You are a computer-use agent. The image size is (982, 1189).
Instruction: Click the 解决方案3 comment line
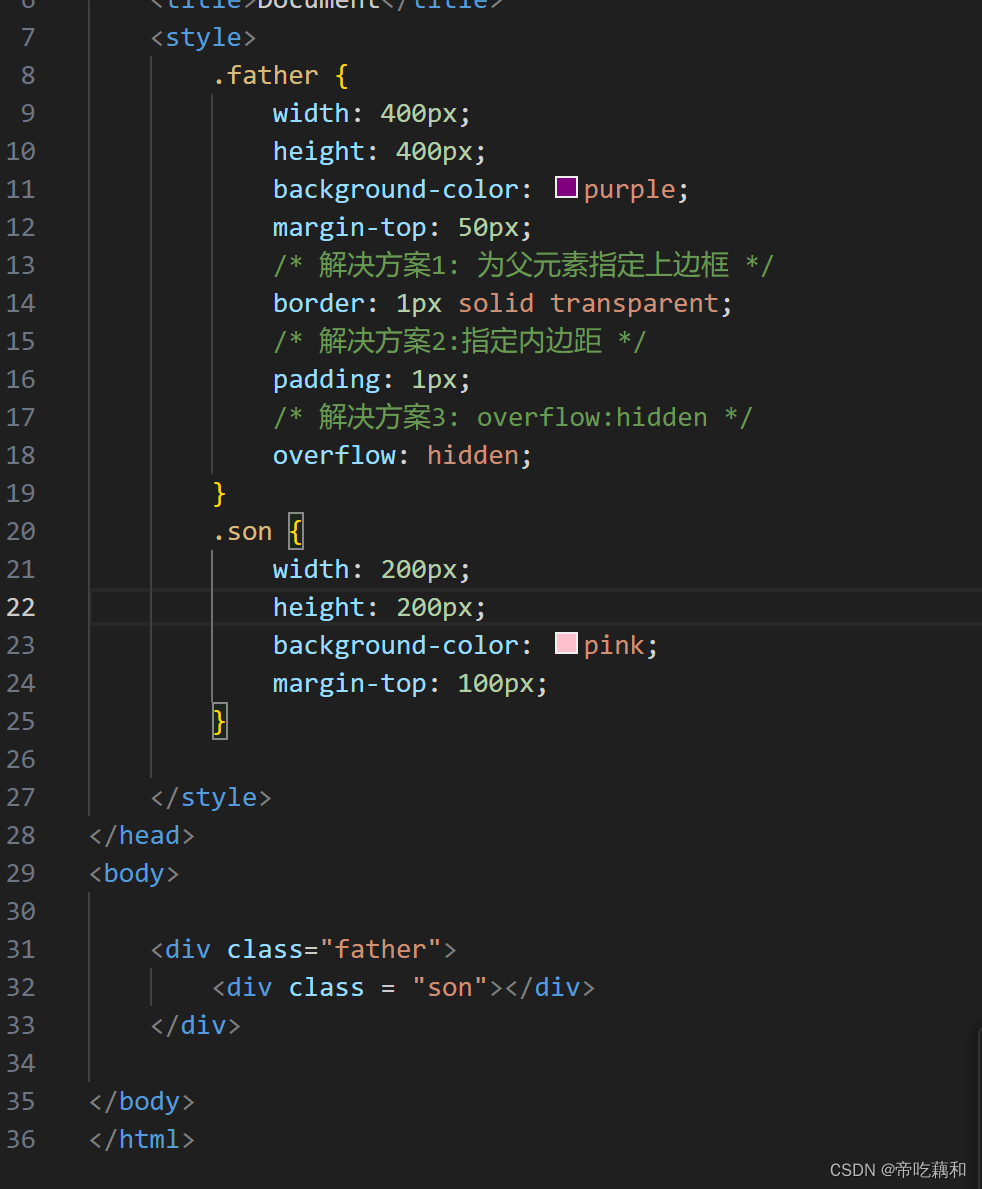pos(513,417)
